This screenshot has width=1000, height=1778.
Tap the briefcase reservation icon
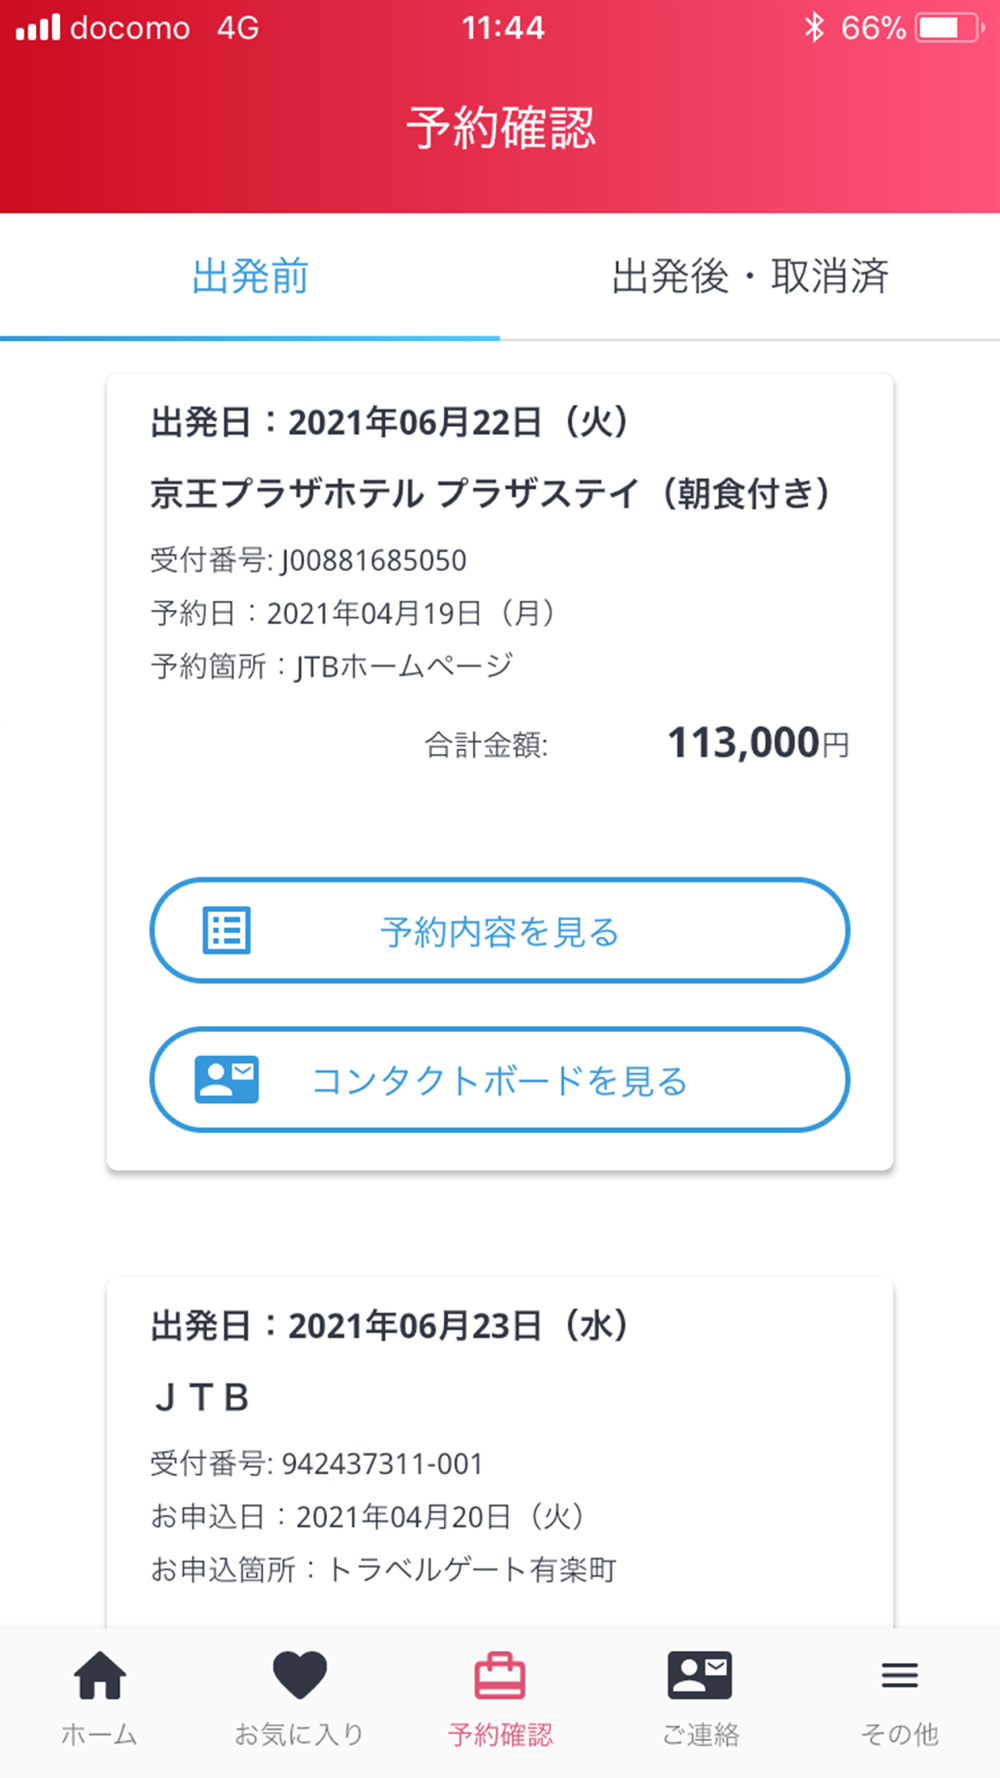point(500,1676)
